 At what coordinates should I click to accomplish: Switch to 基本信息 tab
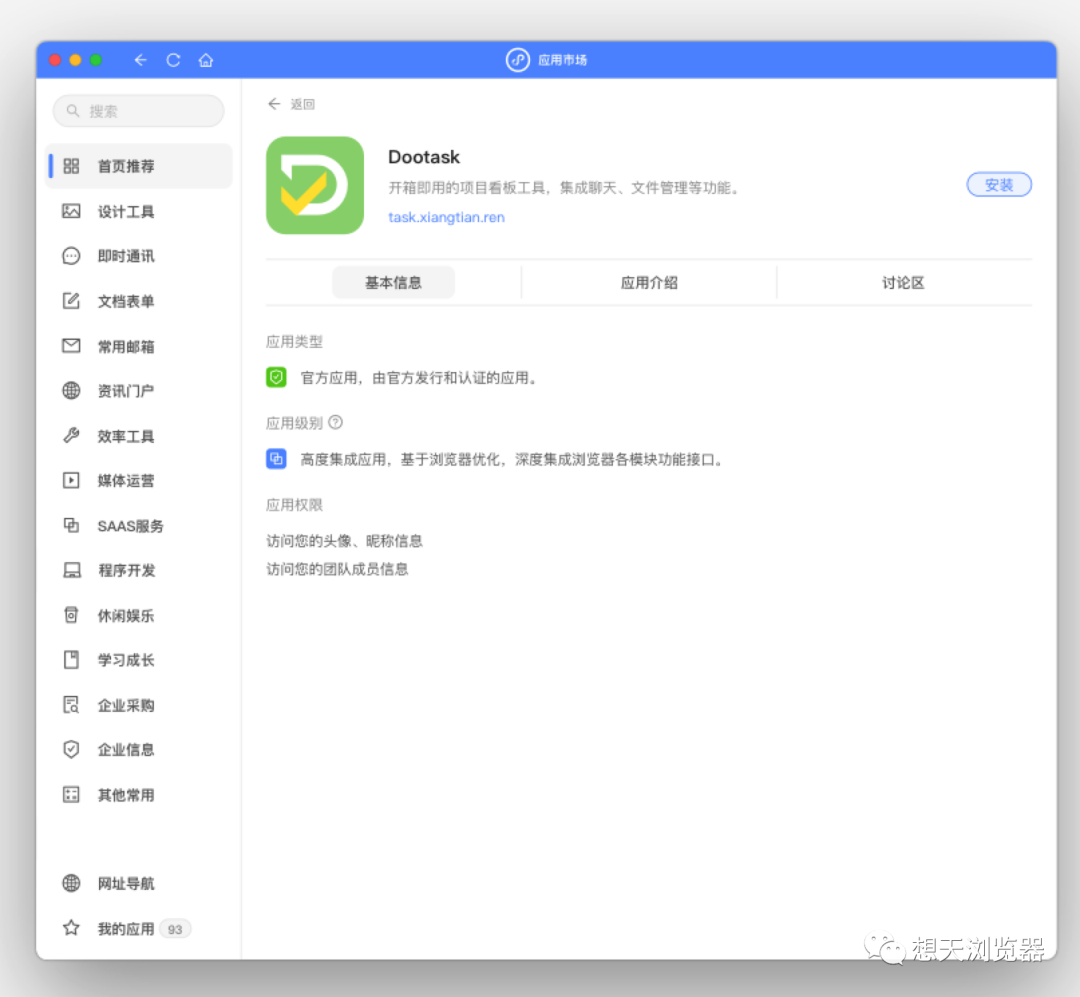(393, 282)
